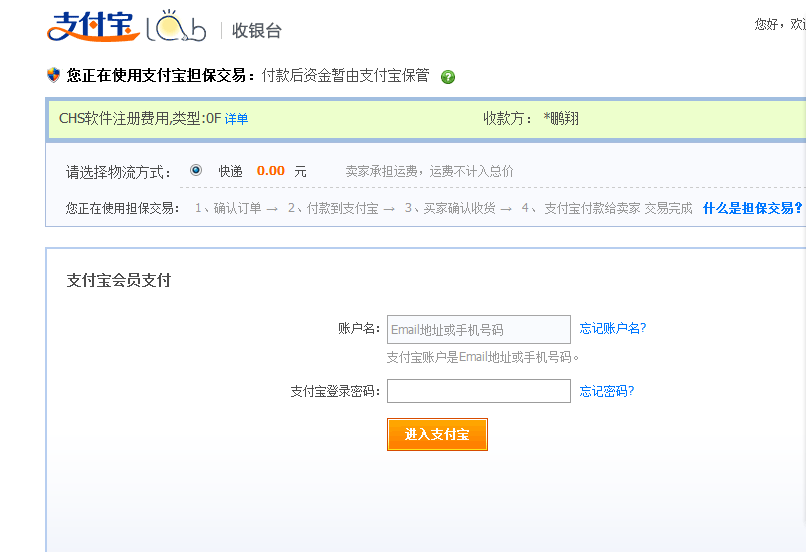806x552 pixels.
Task: Click the 2、付款到支付宝 step text
Action: (x=333, y=208)
